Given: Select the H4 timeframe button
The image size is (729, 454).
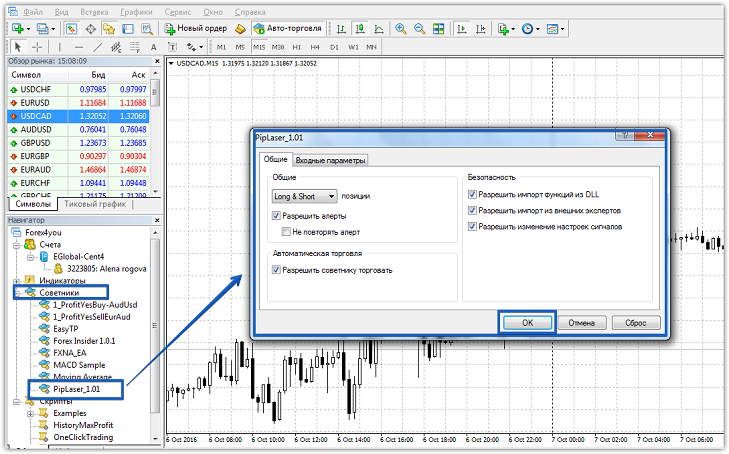Looking at the screenshot, I should (x=315, y=47).
